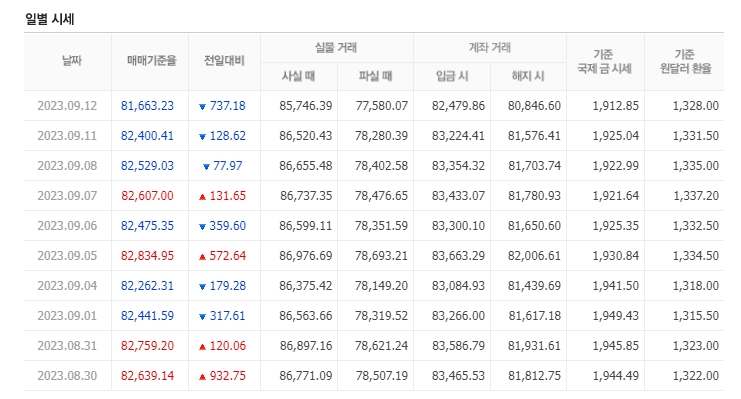Select sell price 78,693.21

pyautogui.click(x=382, y=256)
